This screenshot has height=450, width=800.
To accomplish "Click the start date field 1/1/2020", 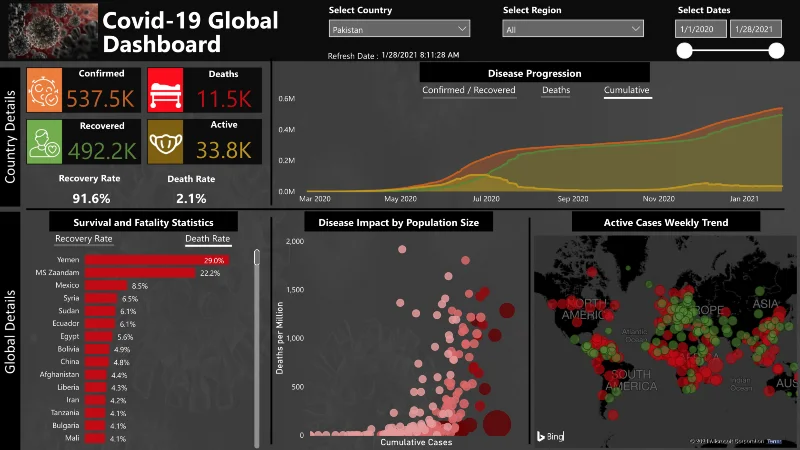I will pos(701,29).
